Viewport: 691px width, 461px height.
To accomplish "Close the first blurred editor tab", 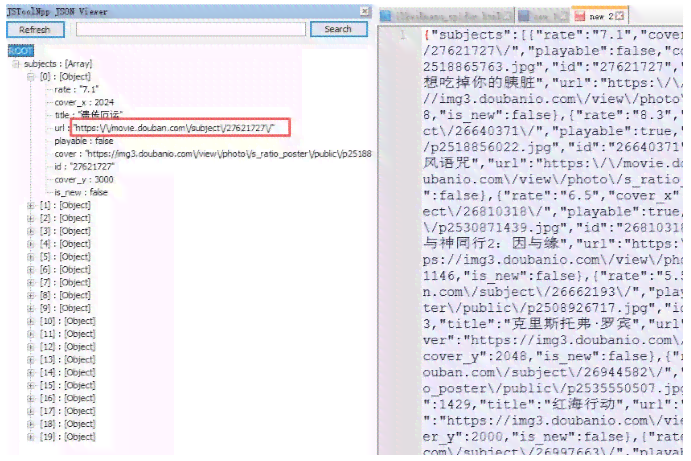I will click(x=508, y=16).
